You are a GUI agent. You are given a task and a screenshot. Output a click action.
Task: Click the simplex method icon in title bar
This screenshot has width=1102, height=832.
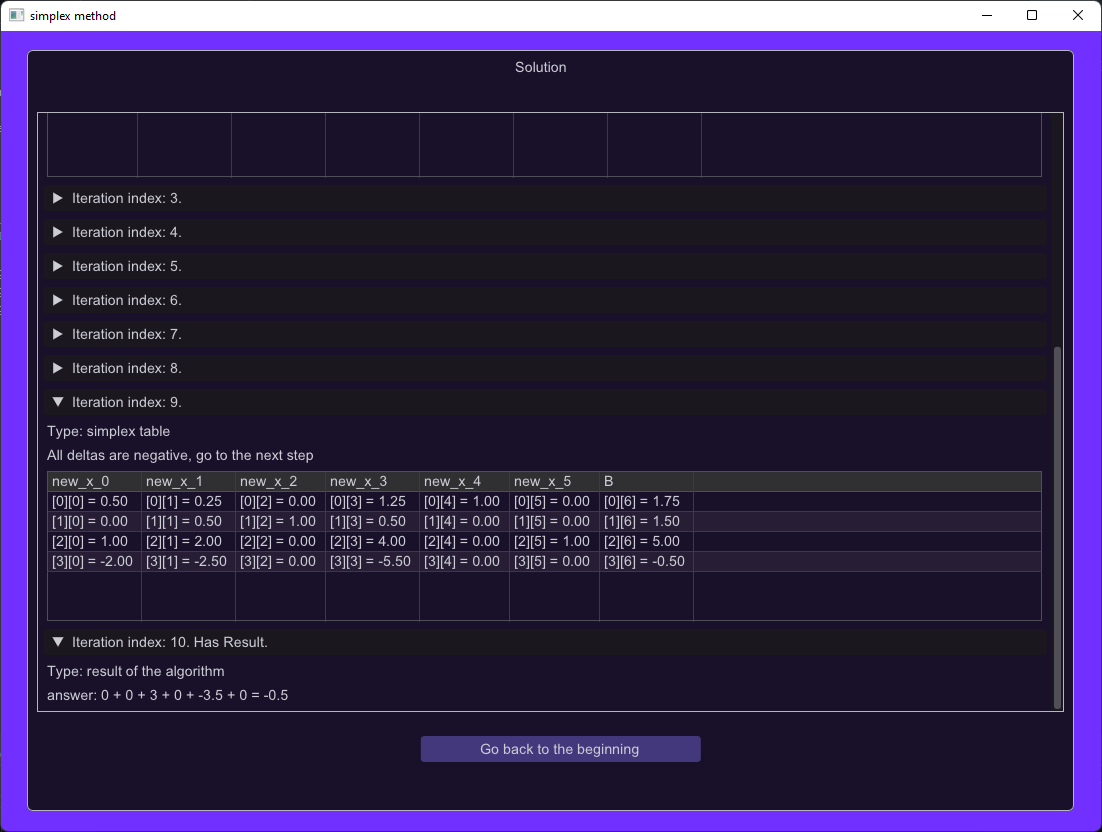15,15
